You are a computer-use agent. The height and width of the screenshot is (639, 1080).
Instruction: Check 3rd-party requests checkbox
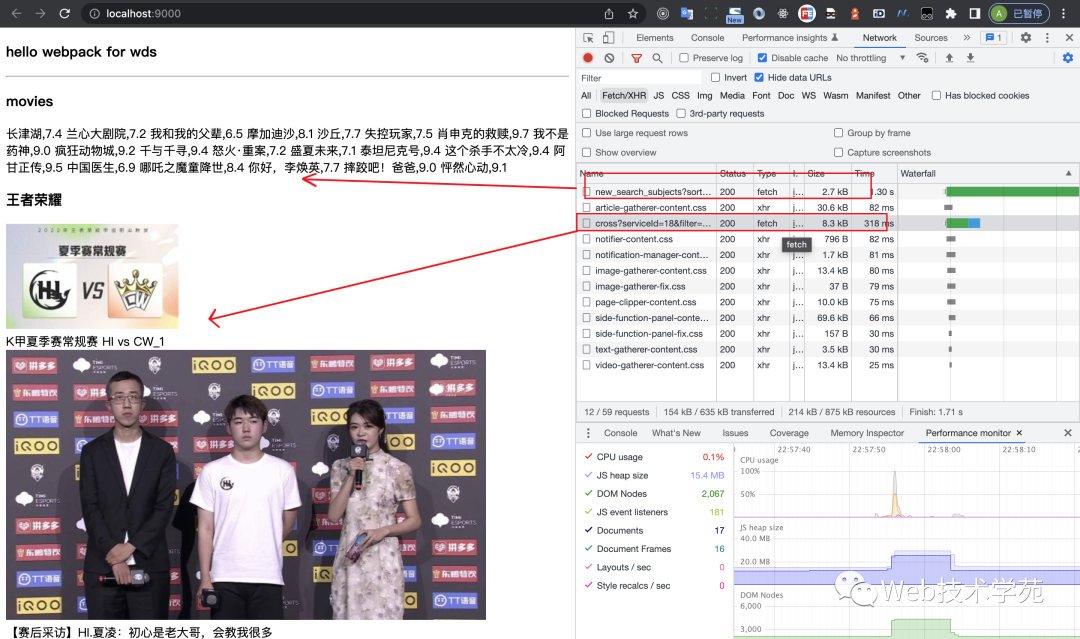pyautogui.click(x=681, y=114)
